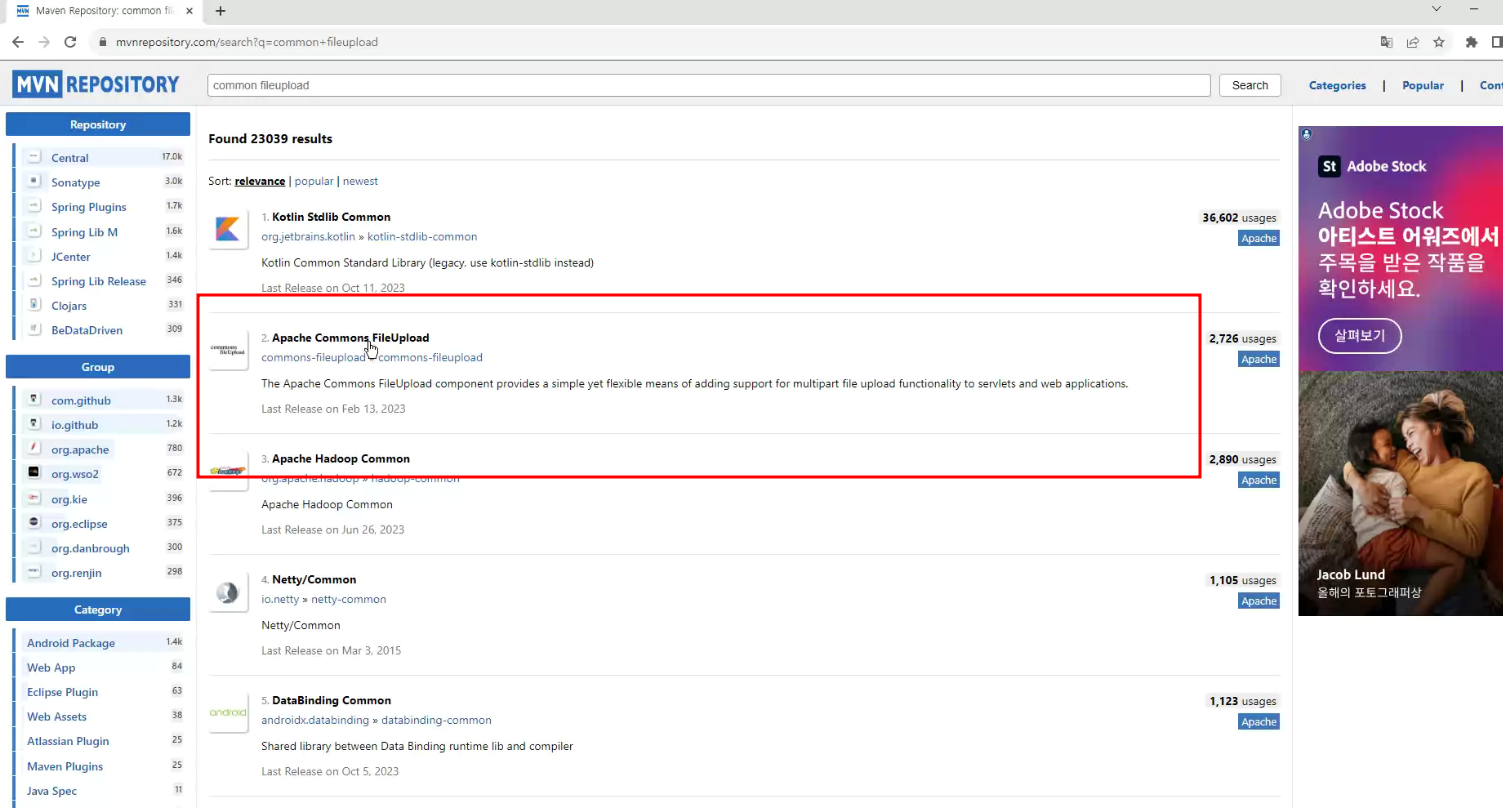Go back using browser back arrow

click(18, 42)
